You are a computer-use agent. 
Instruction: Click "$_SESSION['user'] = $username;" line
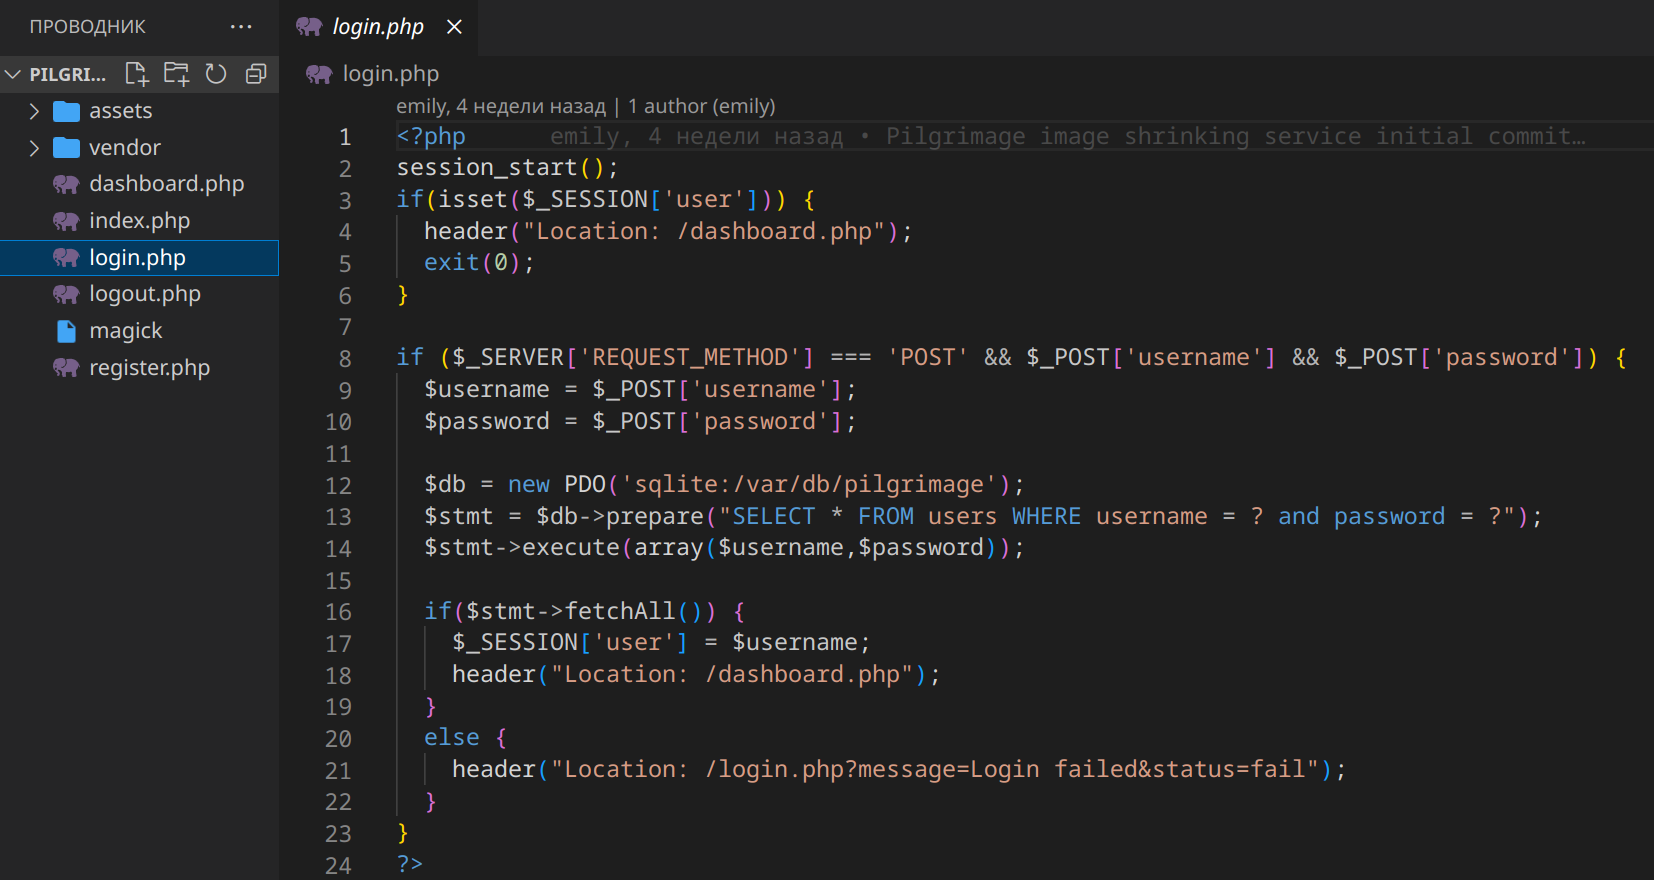click(661, 643)
